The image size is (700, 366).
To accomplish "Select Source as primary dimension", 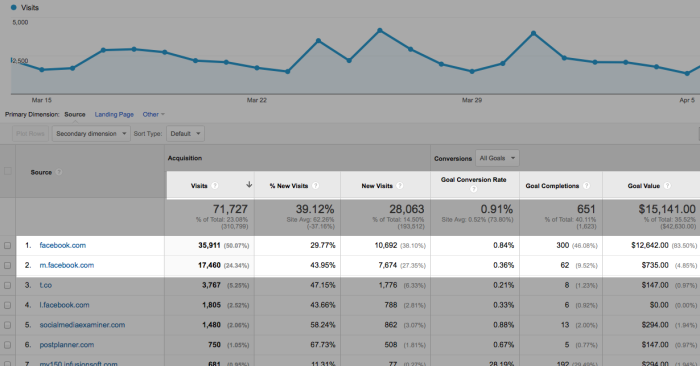I will [x=75, y=114].
